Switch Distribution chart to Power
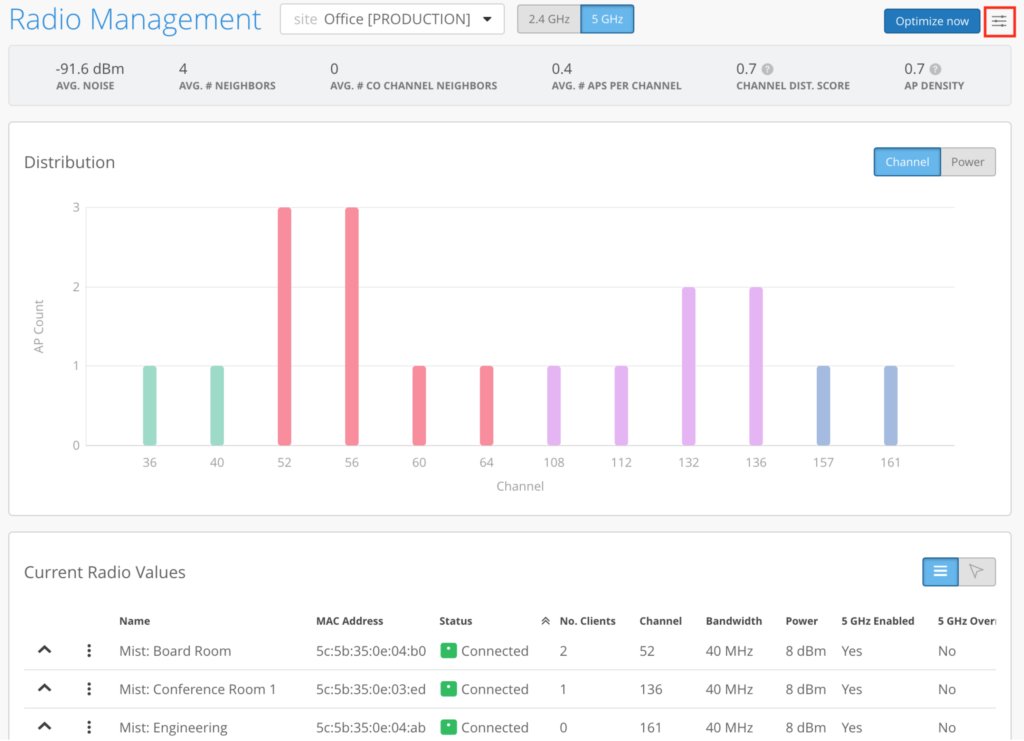 [x=967, y=162]
